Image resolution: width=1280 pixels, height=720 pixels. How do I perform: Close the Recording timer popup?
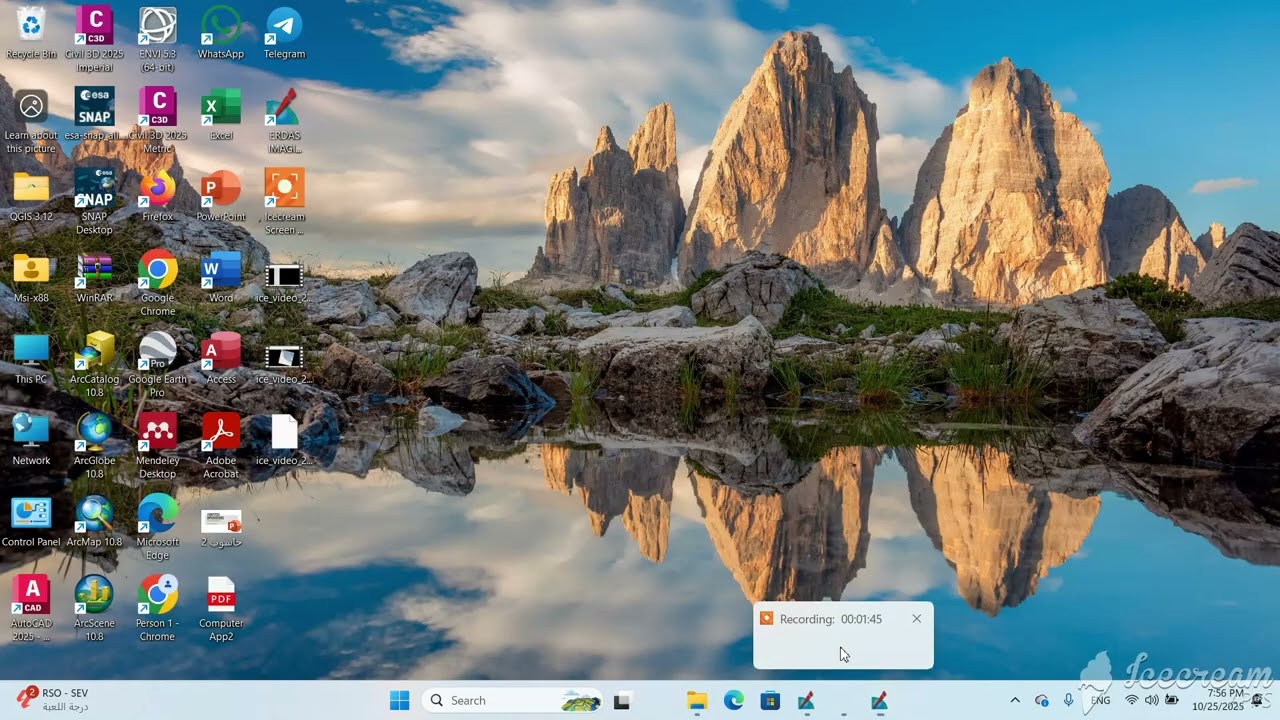tap(916, 619)
